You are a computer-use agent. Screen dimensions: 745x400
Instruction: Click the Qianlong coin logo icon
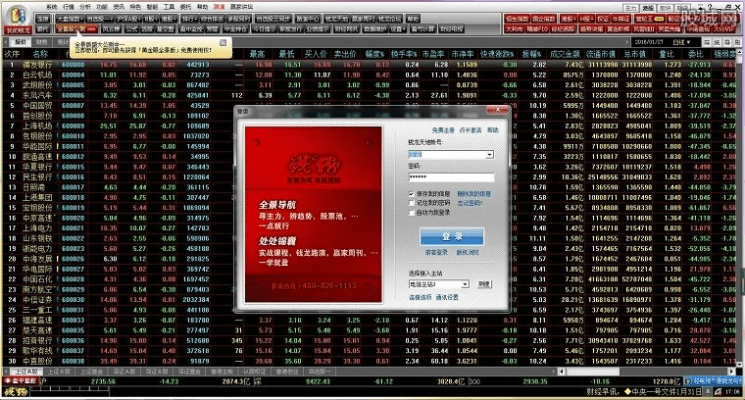click(18, 16)
